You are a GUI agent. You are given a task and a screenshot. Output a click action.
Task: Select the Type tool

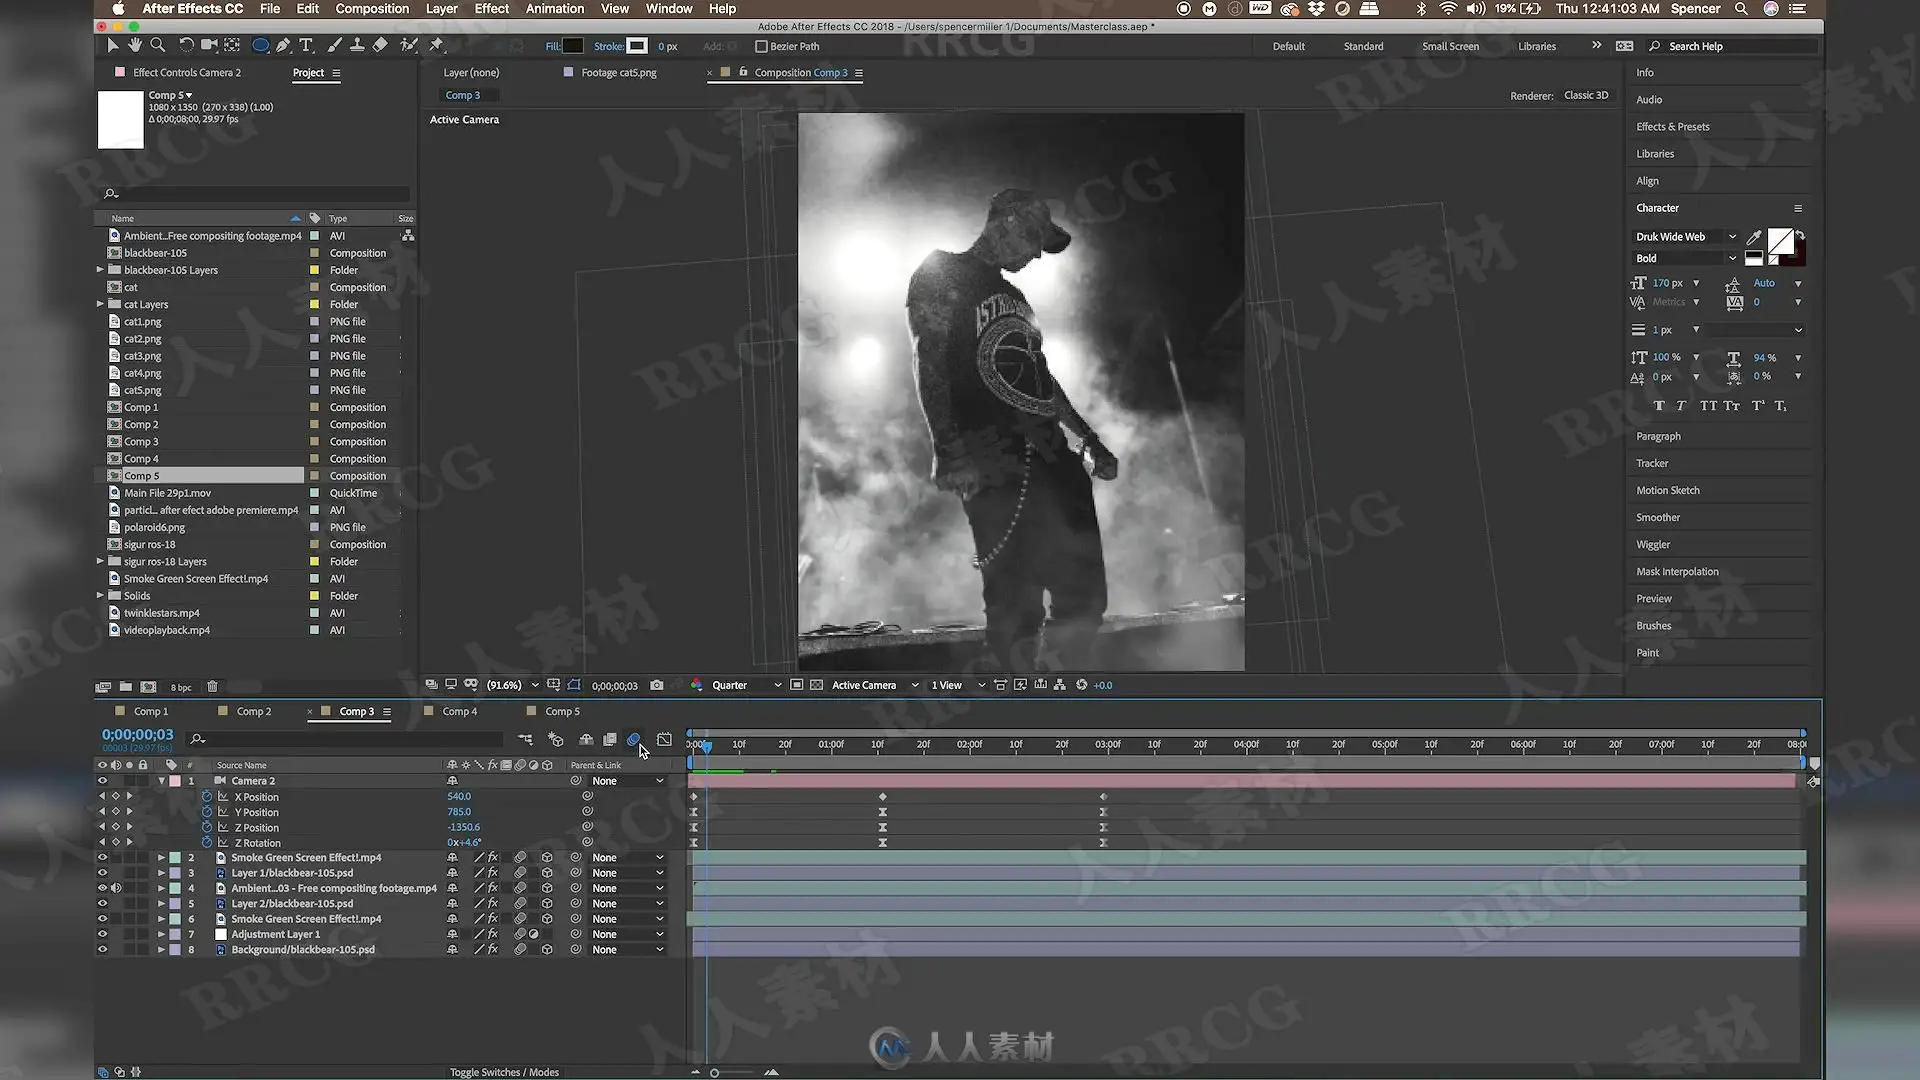(x=306, y=45)
